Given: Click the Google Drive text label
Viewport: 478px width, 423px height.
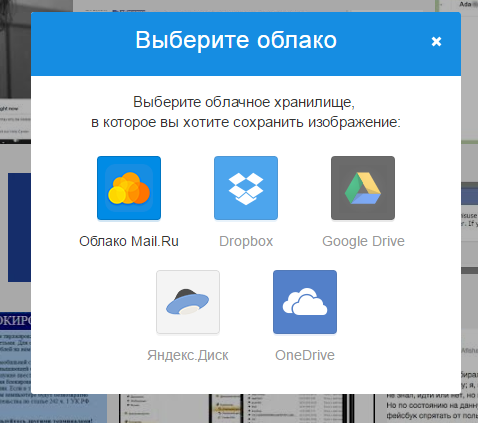Looking at the screenshot, I should pyautogui.click(x=363, y=242).
